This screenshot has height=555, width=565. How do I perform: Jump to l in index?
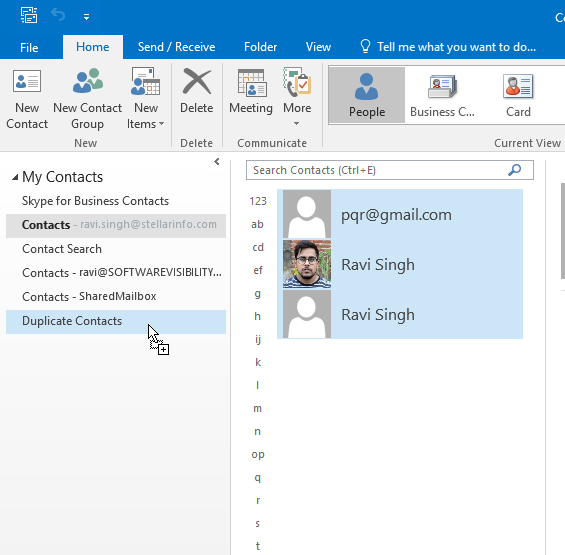pos(257,385)
